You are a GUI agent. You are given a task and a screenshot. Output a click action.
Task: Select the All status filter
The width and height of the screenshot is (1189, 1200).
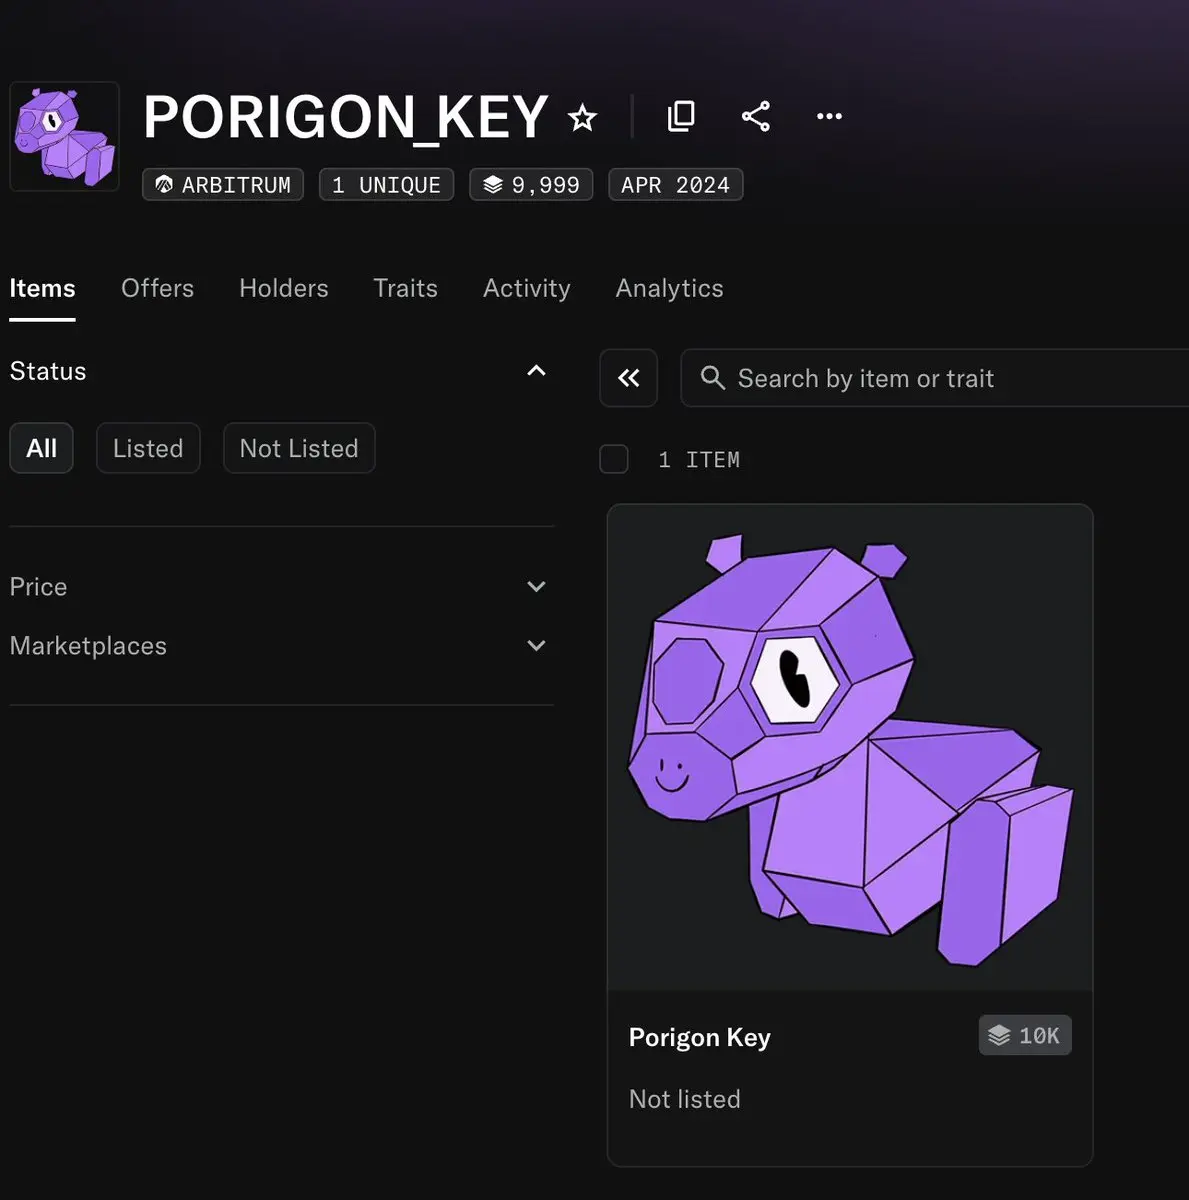tap(41, 448)
